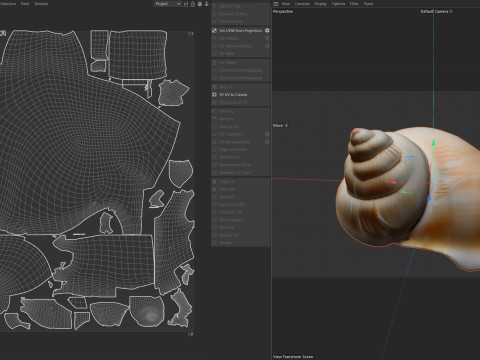Screen dimensions: 480x360
Task: Open the Paint menu
Action: (25, 4)
